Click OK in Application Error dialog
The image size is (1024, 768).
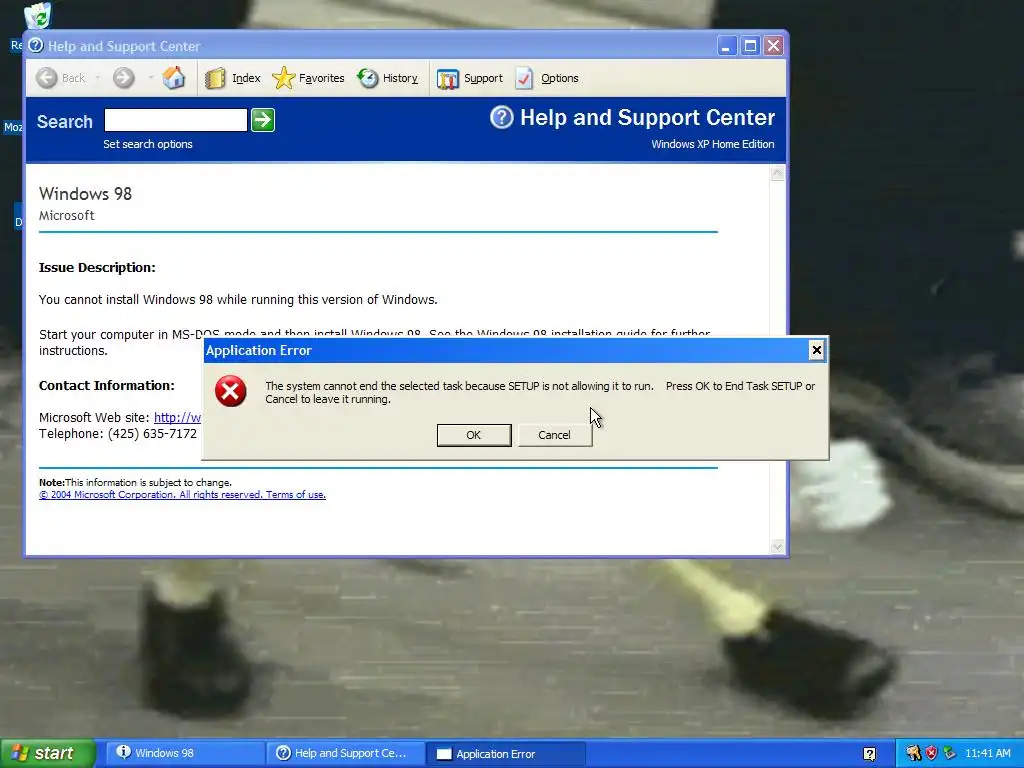pos(474,435)
